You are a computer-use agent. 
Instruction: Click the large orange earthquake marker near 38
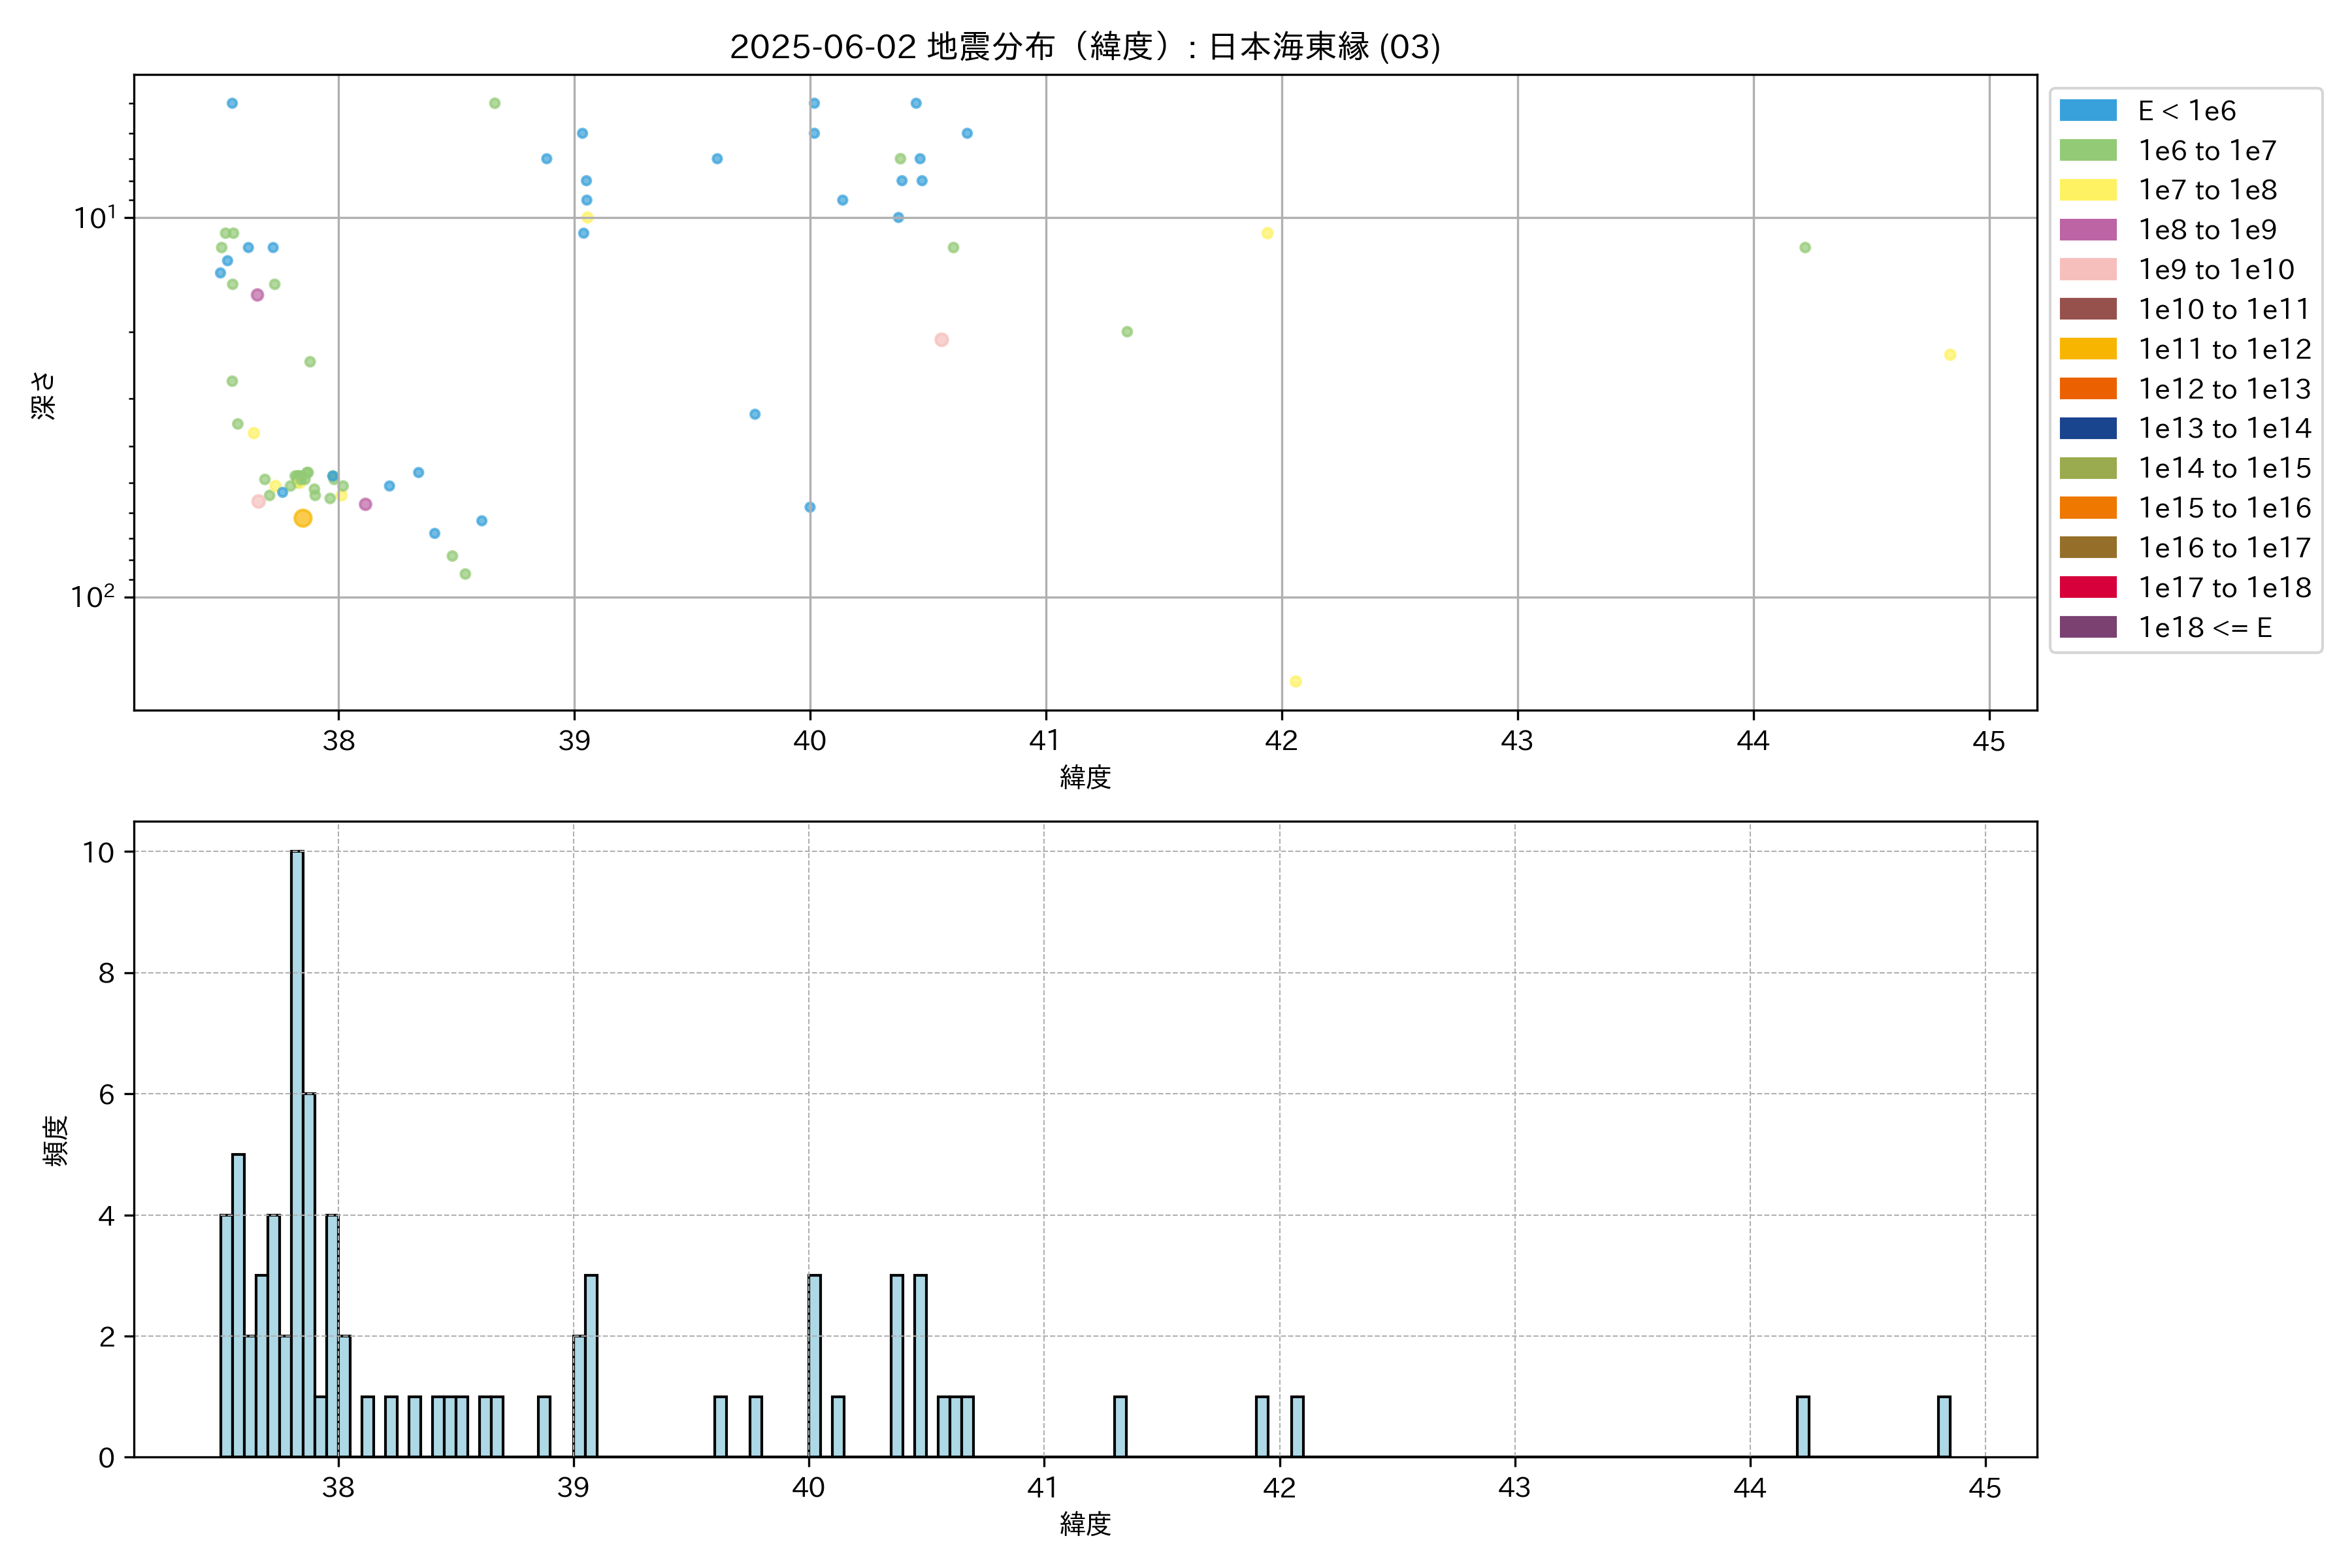coord(303,518)
